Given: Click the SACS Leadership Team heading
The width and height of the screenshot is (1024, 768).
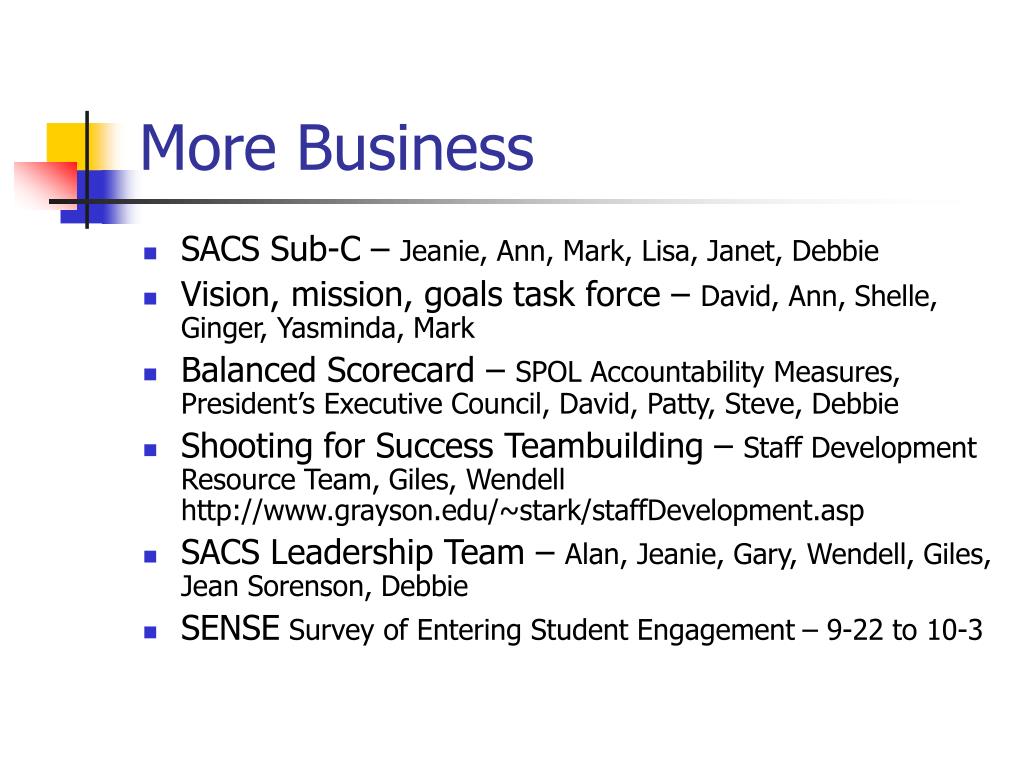Looking at the screenshot, I should pyautogui.click(x=353, y=552).
